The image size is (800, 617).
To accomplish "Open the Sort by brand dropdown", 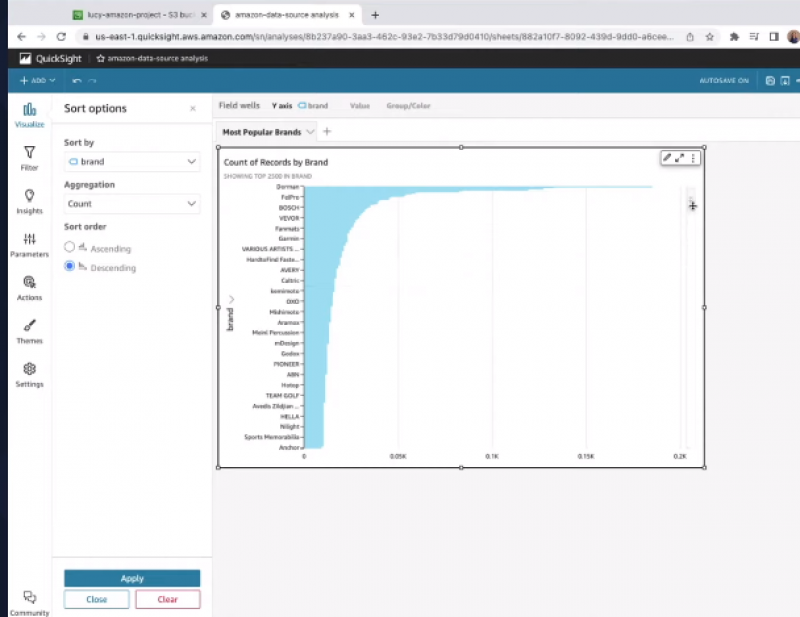I will click(132, 161).
